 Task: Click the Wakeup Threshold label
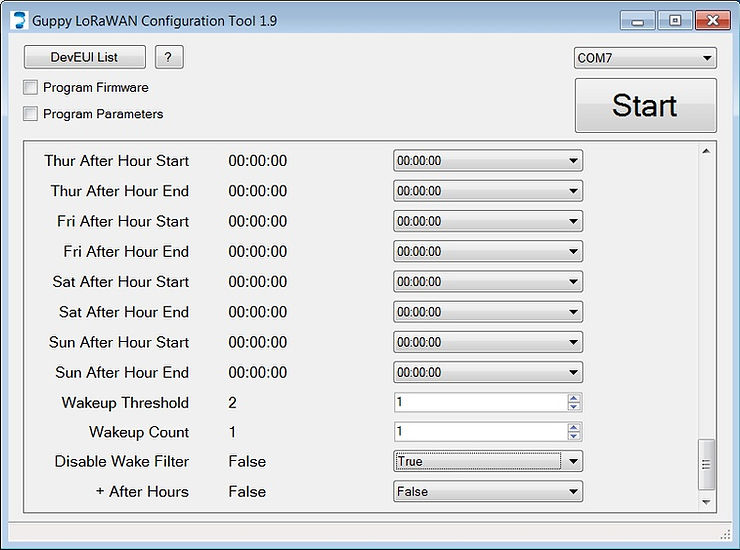125,403
